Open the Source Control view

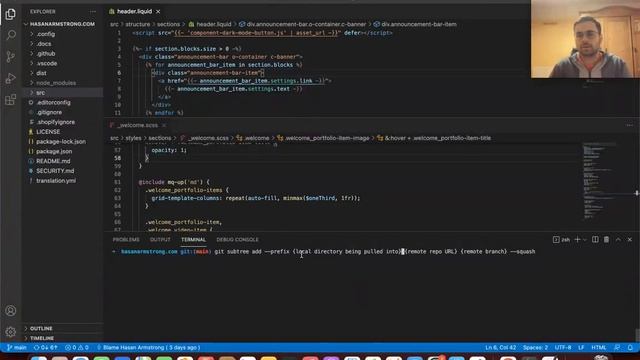coord(11,56)
